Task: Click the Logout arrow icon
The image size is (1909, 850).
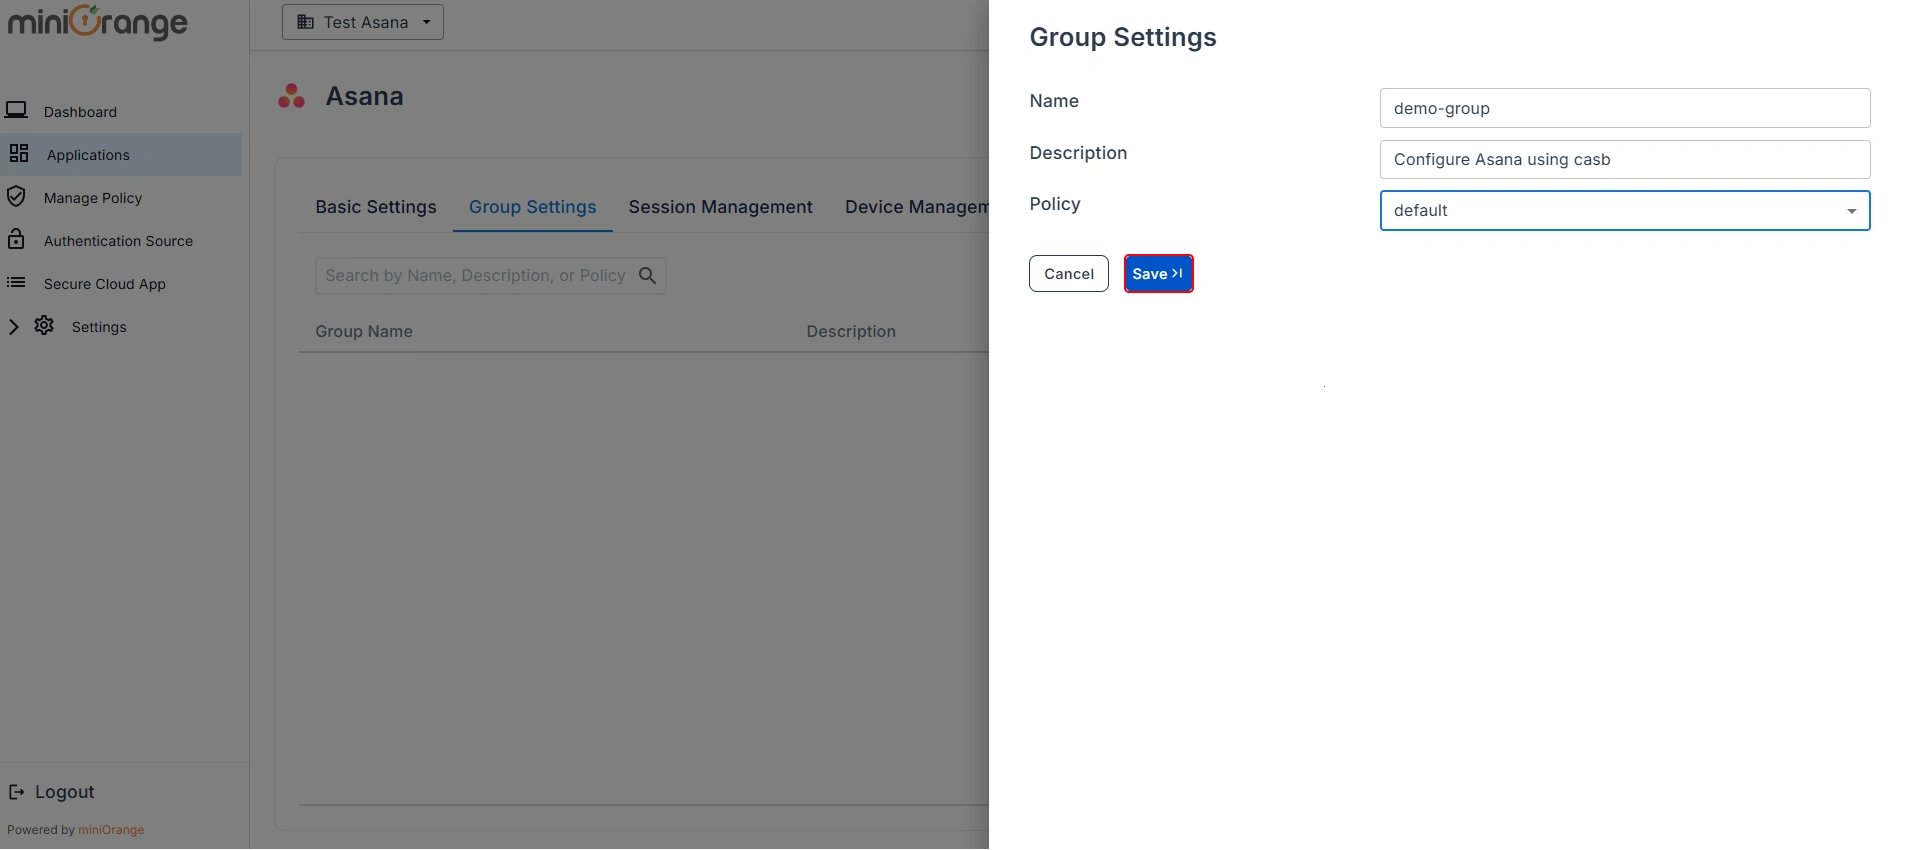Action: [16, 792]
